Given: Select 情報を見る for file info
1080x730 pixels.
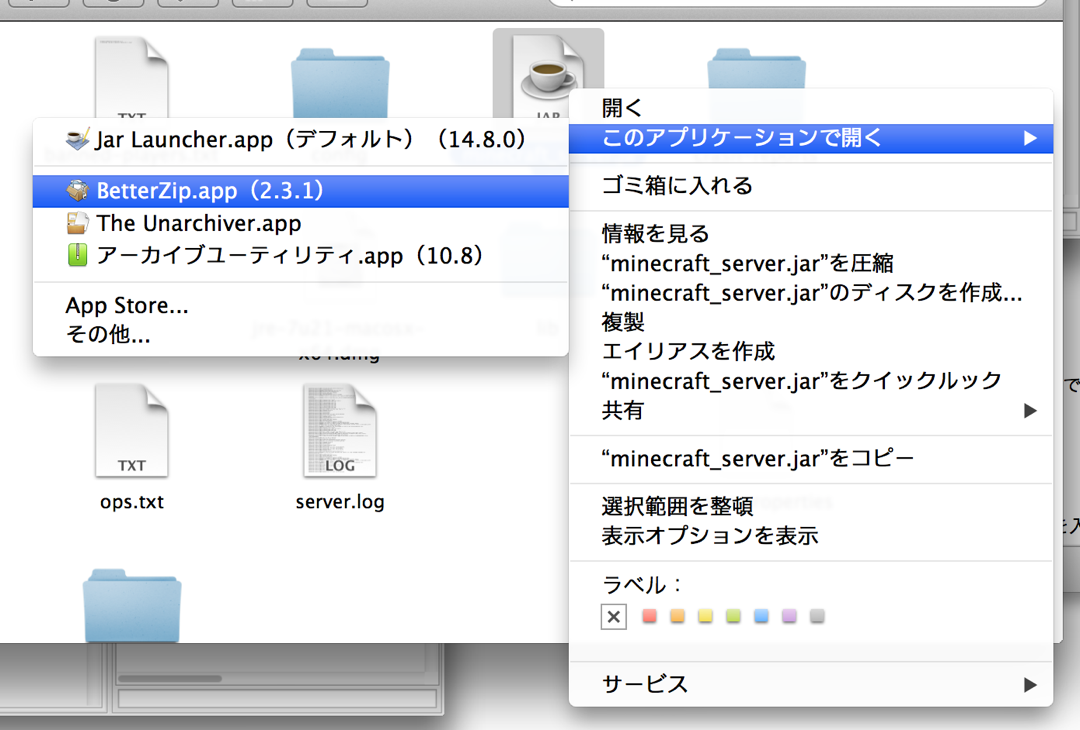Looking at the screenshot, I should click(x=811, y=233).
